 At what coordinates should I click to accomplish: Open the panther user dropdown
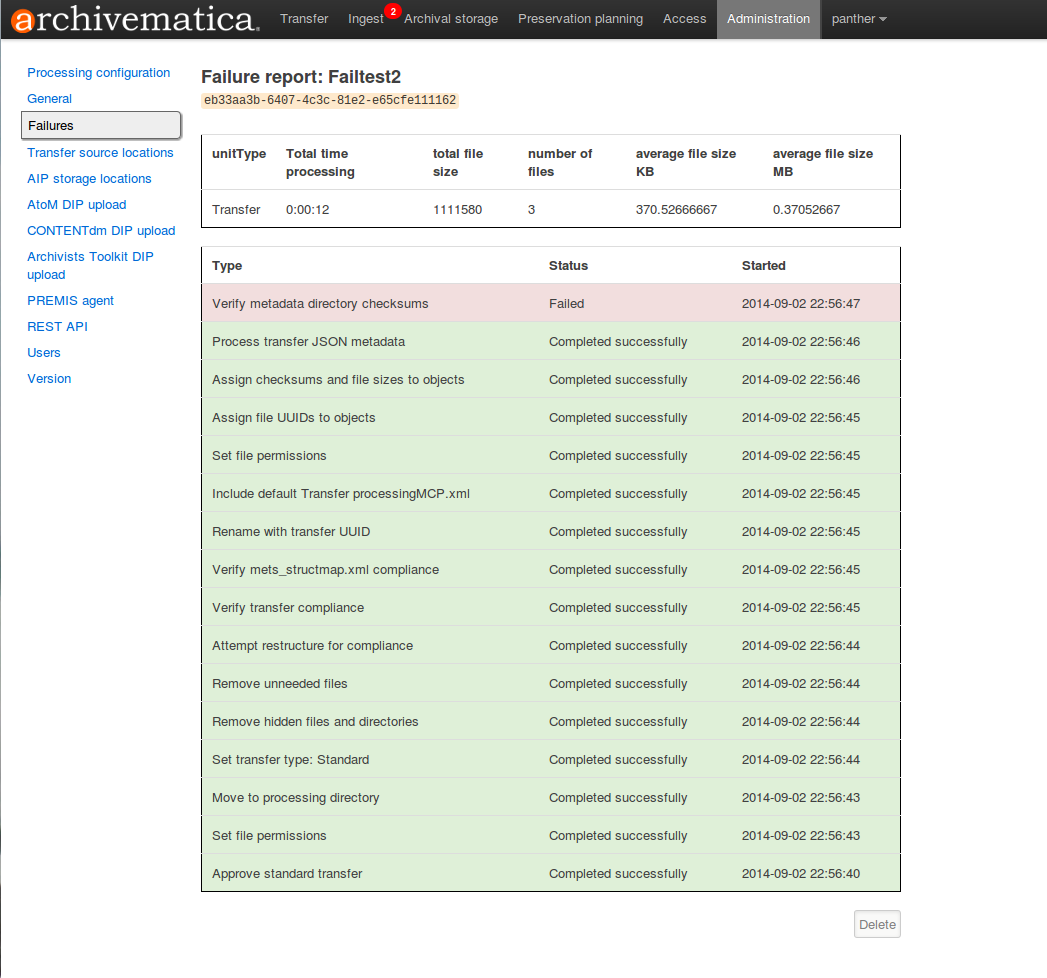pyautogui.click(x=859, y=19)
